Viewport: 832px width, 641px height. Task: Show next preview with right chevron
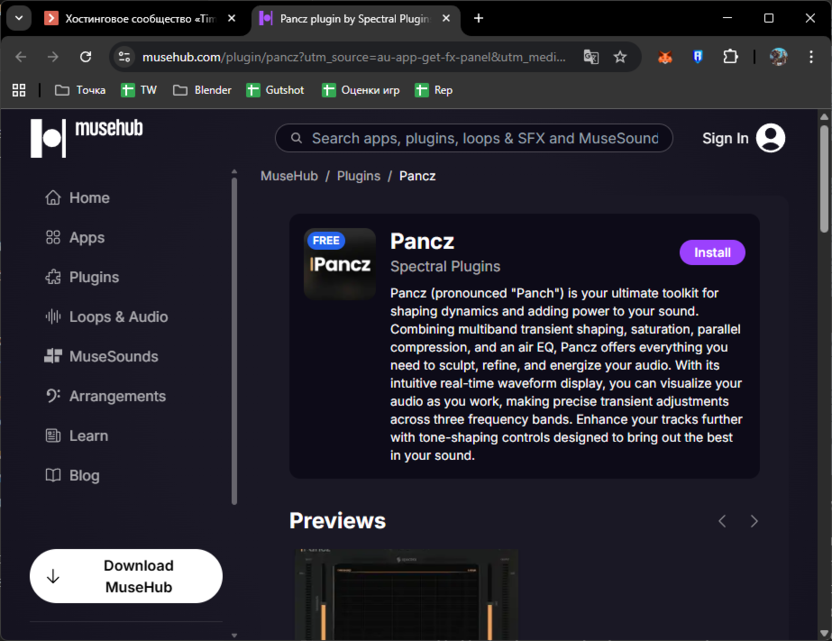[754, 521]
